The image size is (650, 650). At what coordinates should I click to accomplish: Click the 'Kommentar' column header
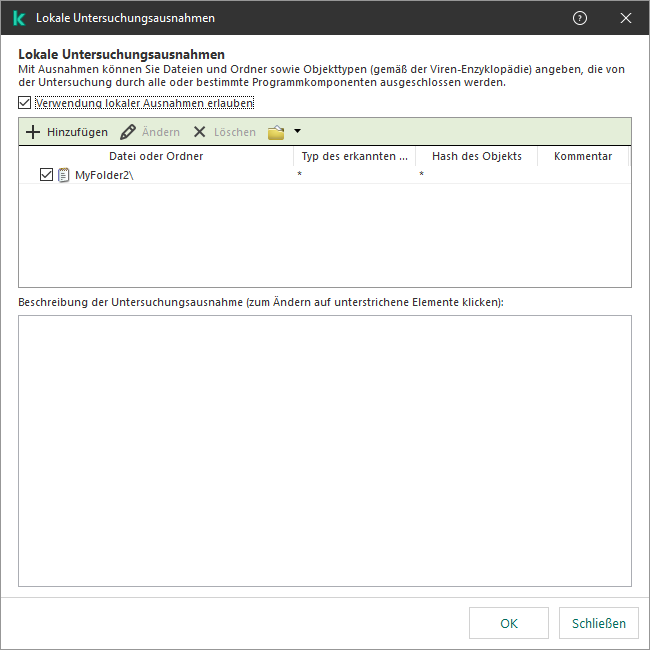click(x=582, y=156)
